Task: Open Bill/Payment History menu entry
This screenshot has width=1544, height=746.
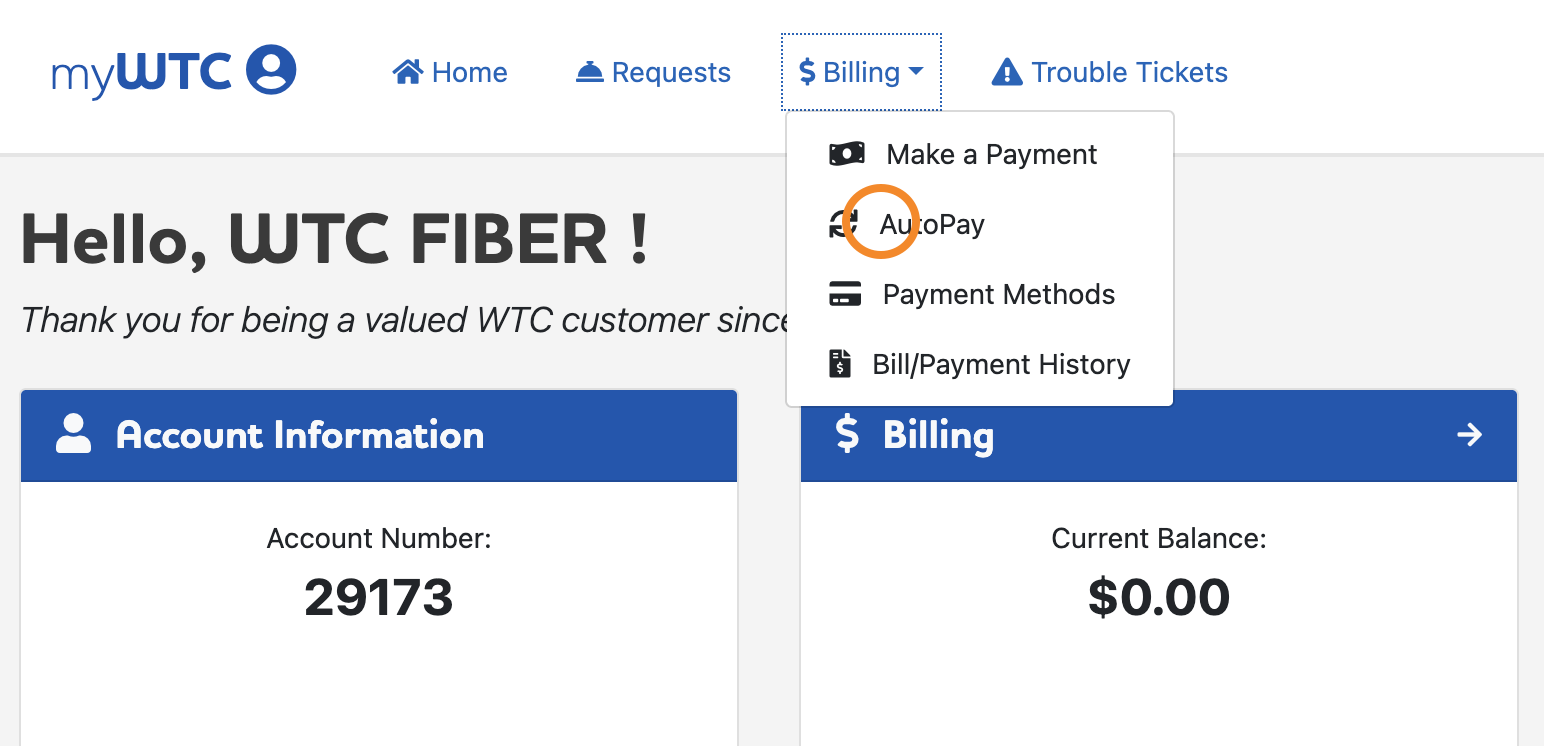Action: click(1001, 364)
